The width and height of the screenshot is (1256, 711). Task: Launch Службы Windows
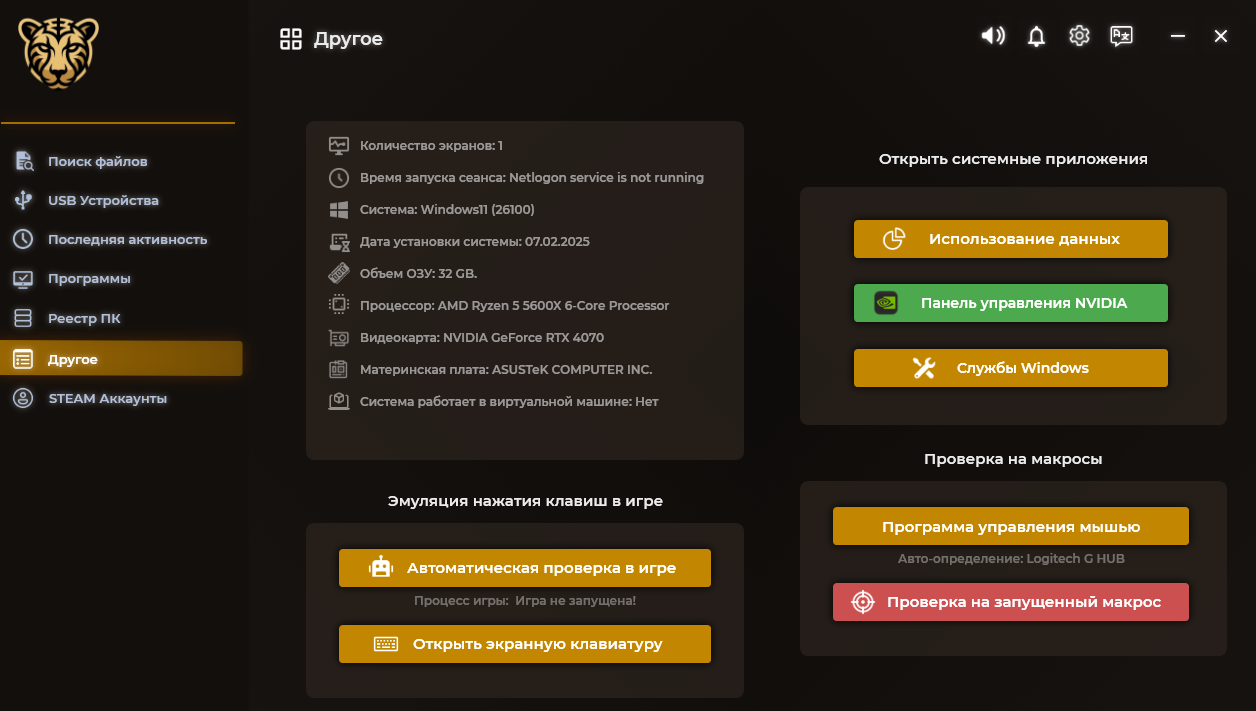click(1010, 368)
